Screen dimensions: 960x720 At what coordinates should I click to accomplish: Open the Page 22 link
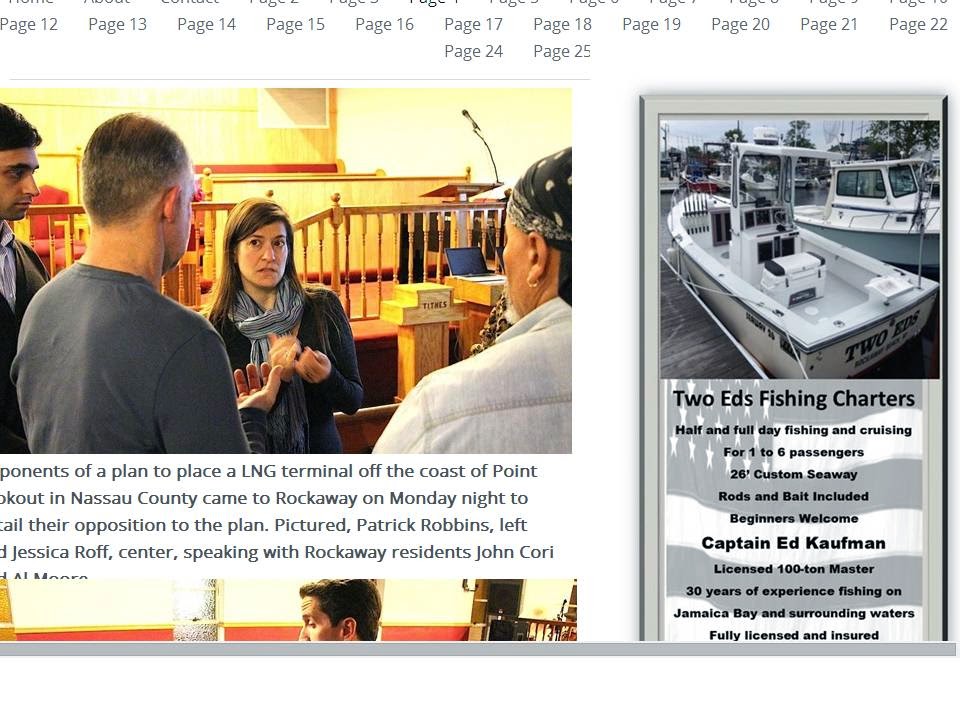pos(918,24)
